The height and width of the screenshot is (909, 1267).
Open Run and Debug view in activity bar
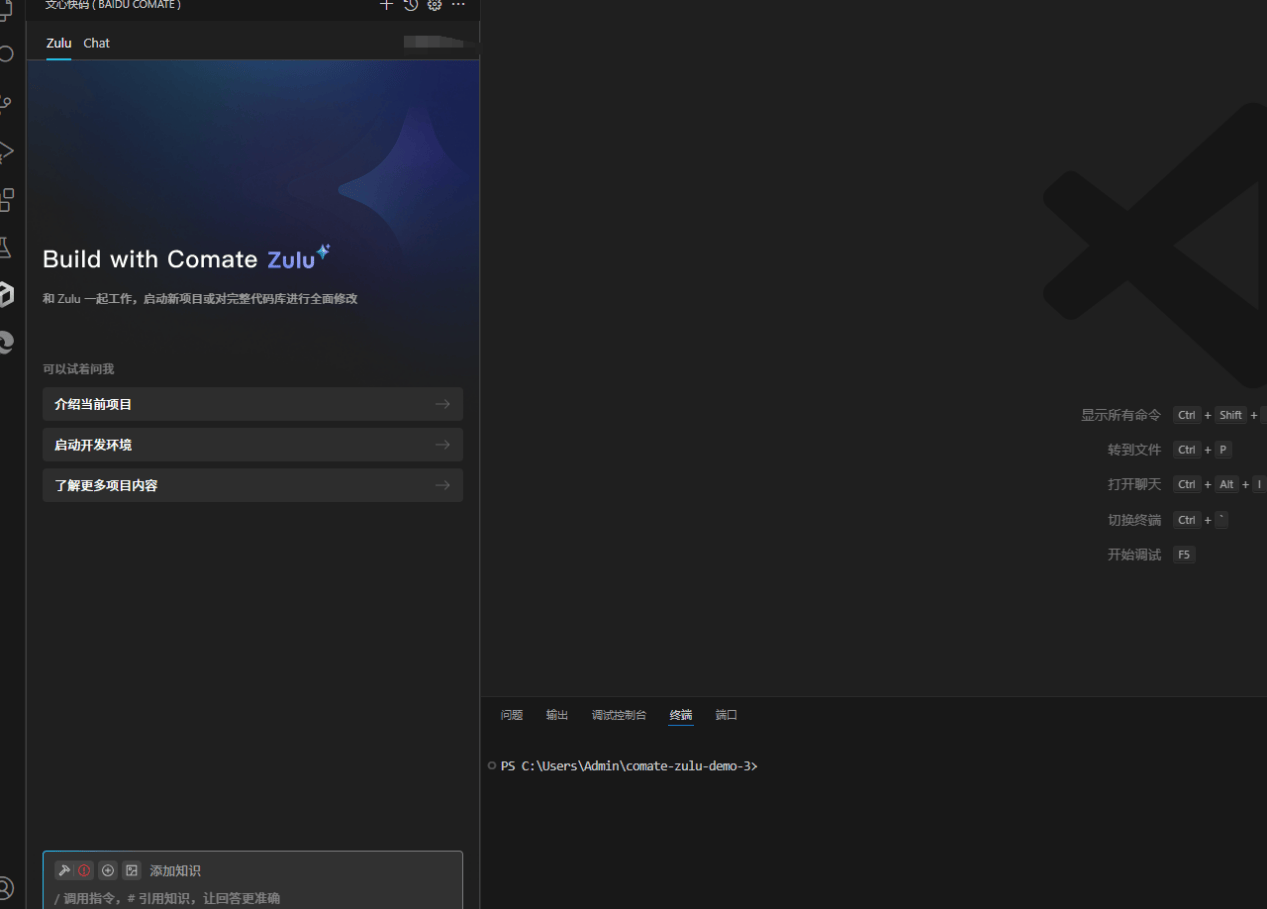[6, 151]
